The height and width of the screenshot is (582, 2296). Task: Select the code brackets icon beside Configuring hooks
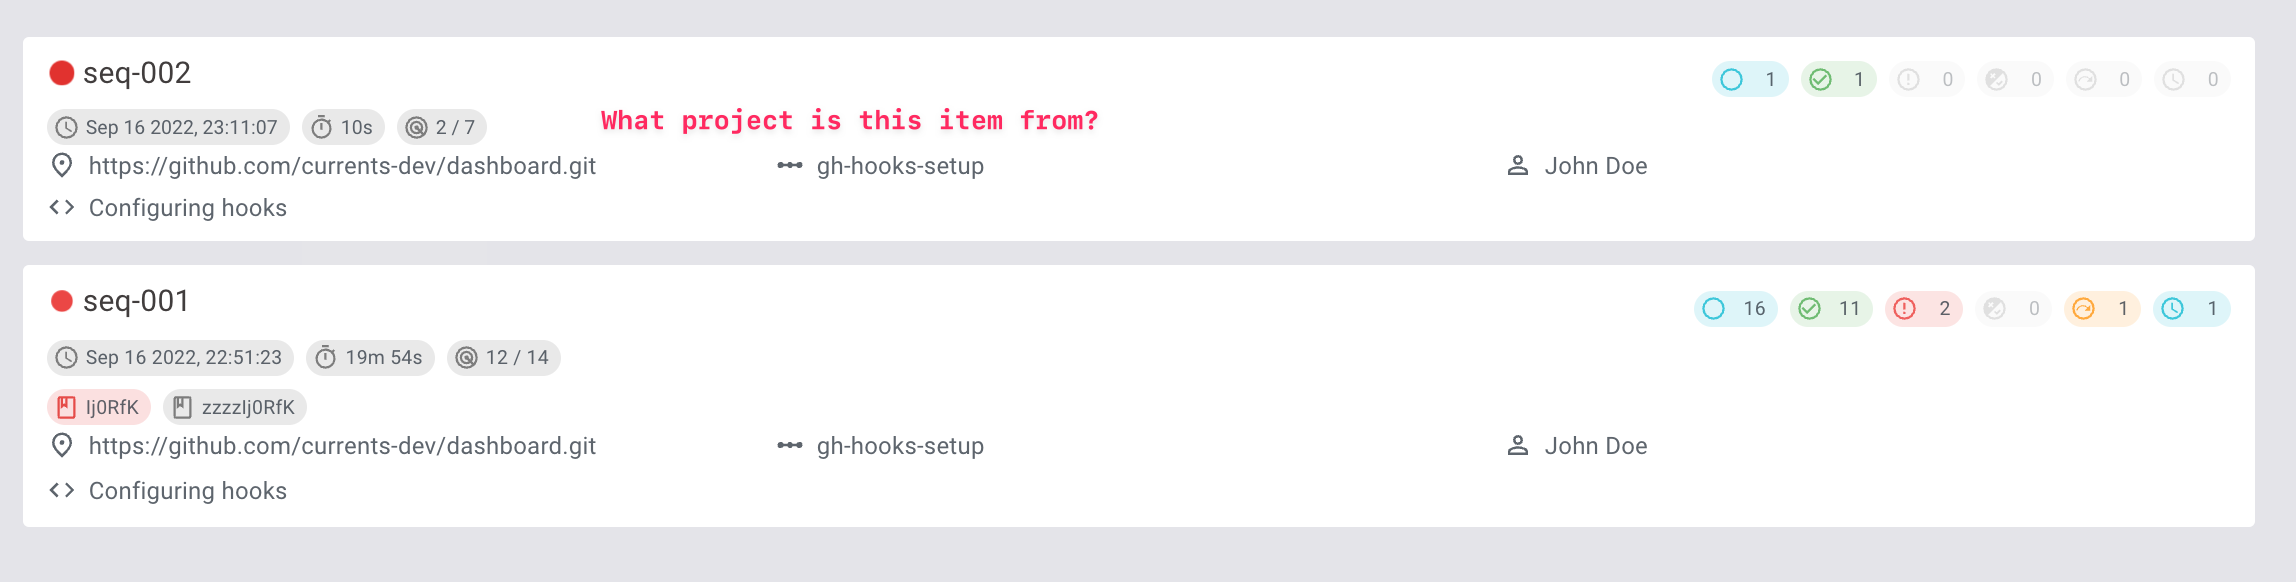click(x=61, y=207)
